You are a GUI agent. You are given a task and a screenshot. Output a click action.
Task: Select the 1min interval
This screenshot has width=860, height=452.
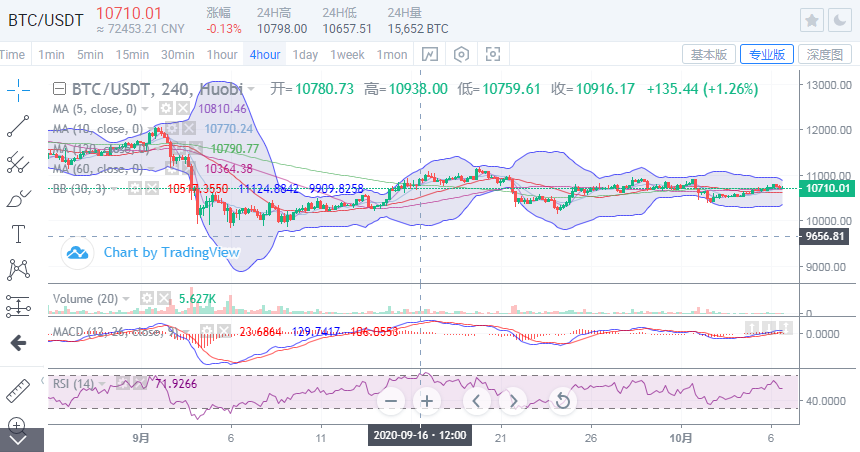[51, 54]
